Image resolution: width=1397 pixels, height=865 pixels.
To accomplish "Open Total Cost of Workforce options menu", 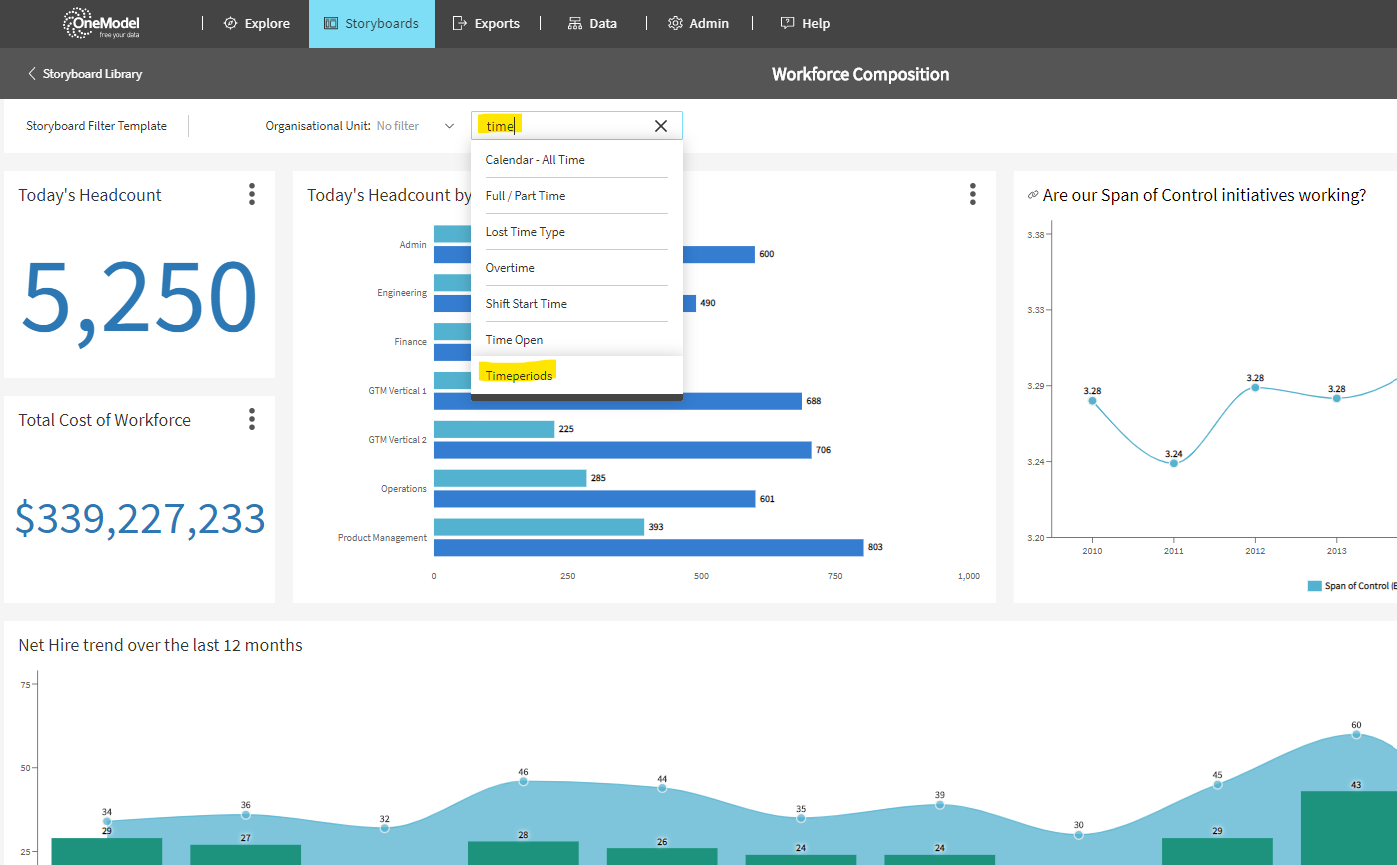I will pyautogui.click(x=252, y=419).
